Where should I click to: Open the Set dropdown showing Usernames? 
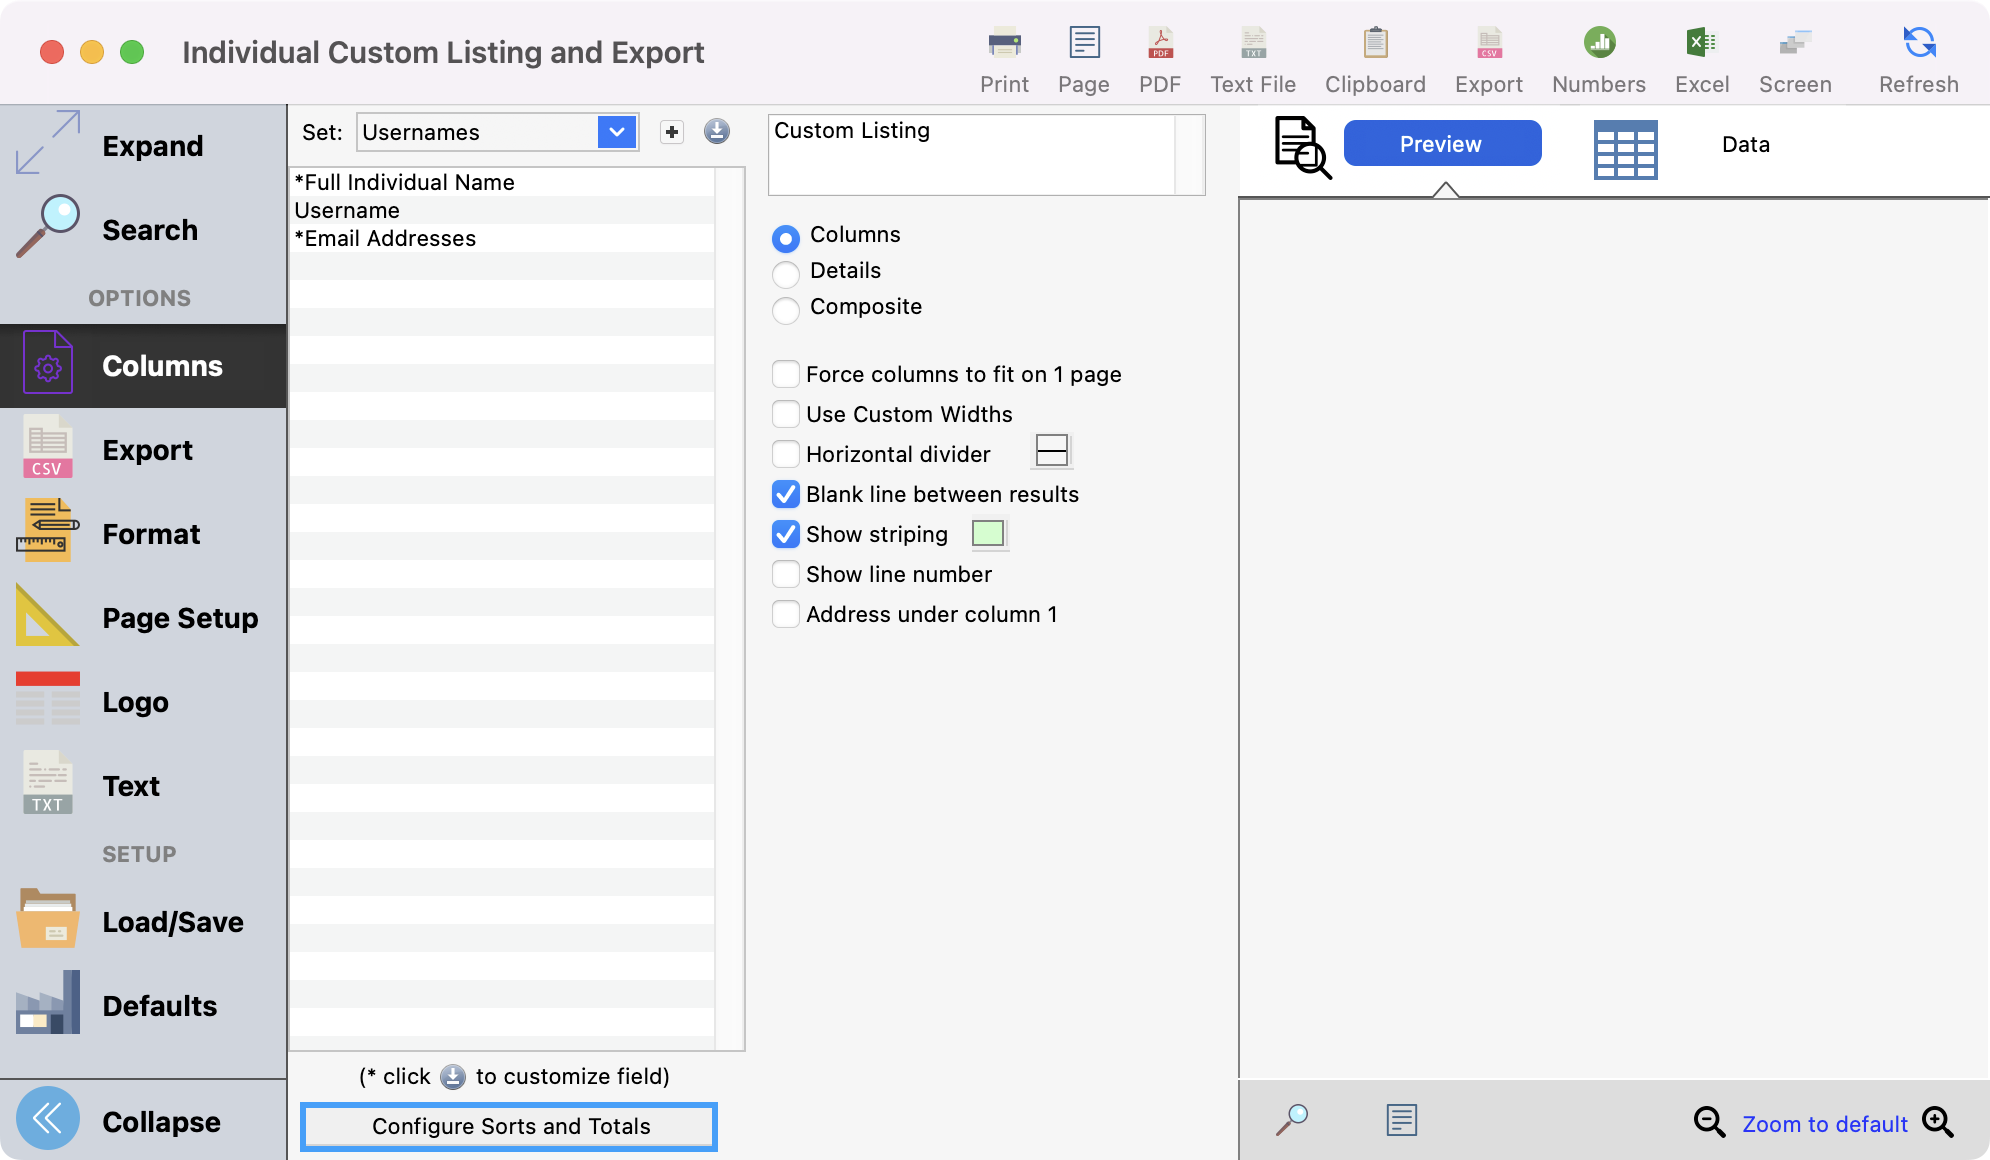click(x=617, y=132)
